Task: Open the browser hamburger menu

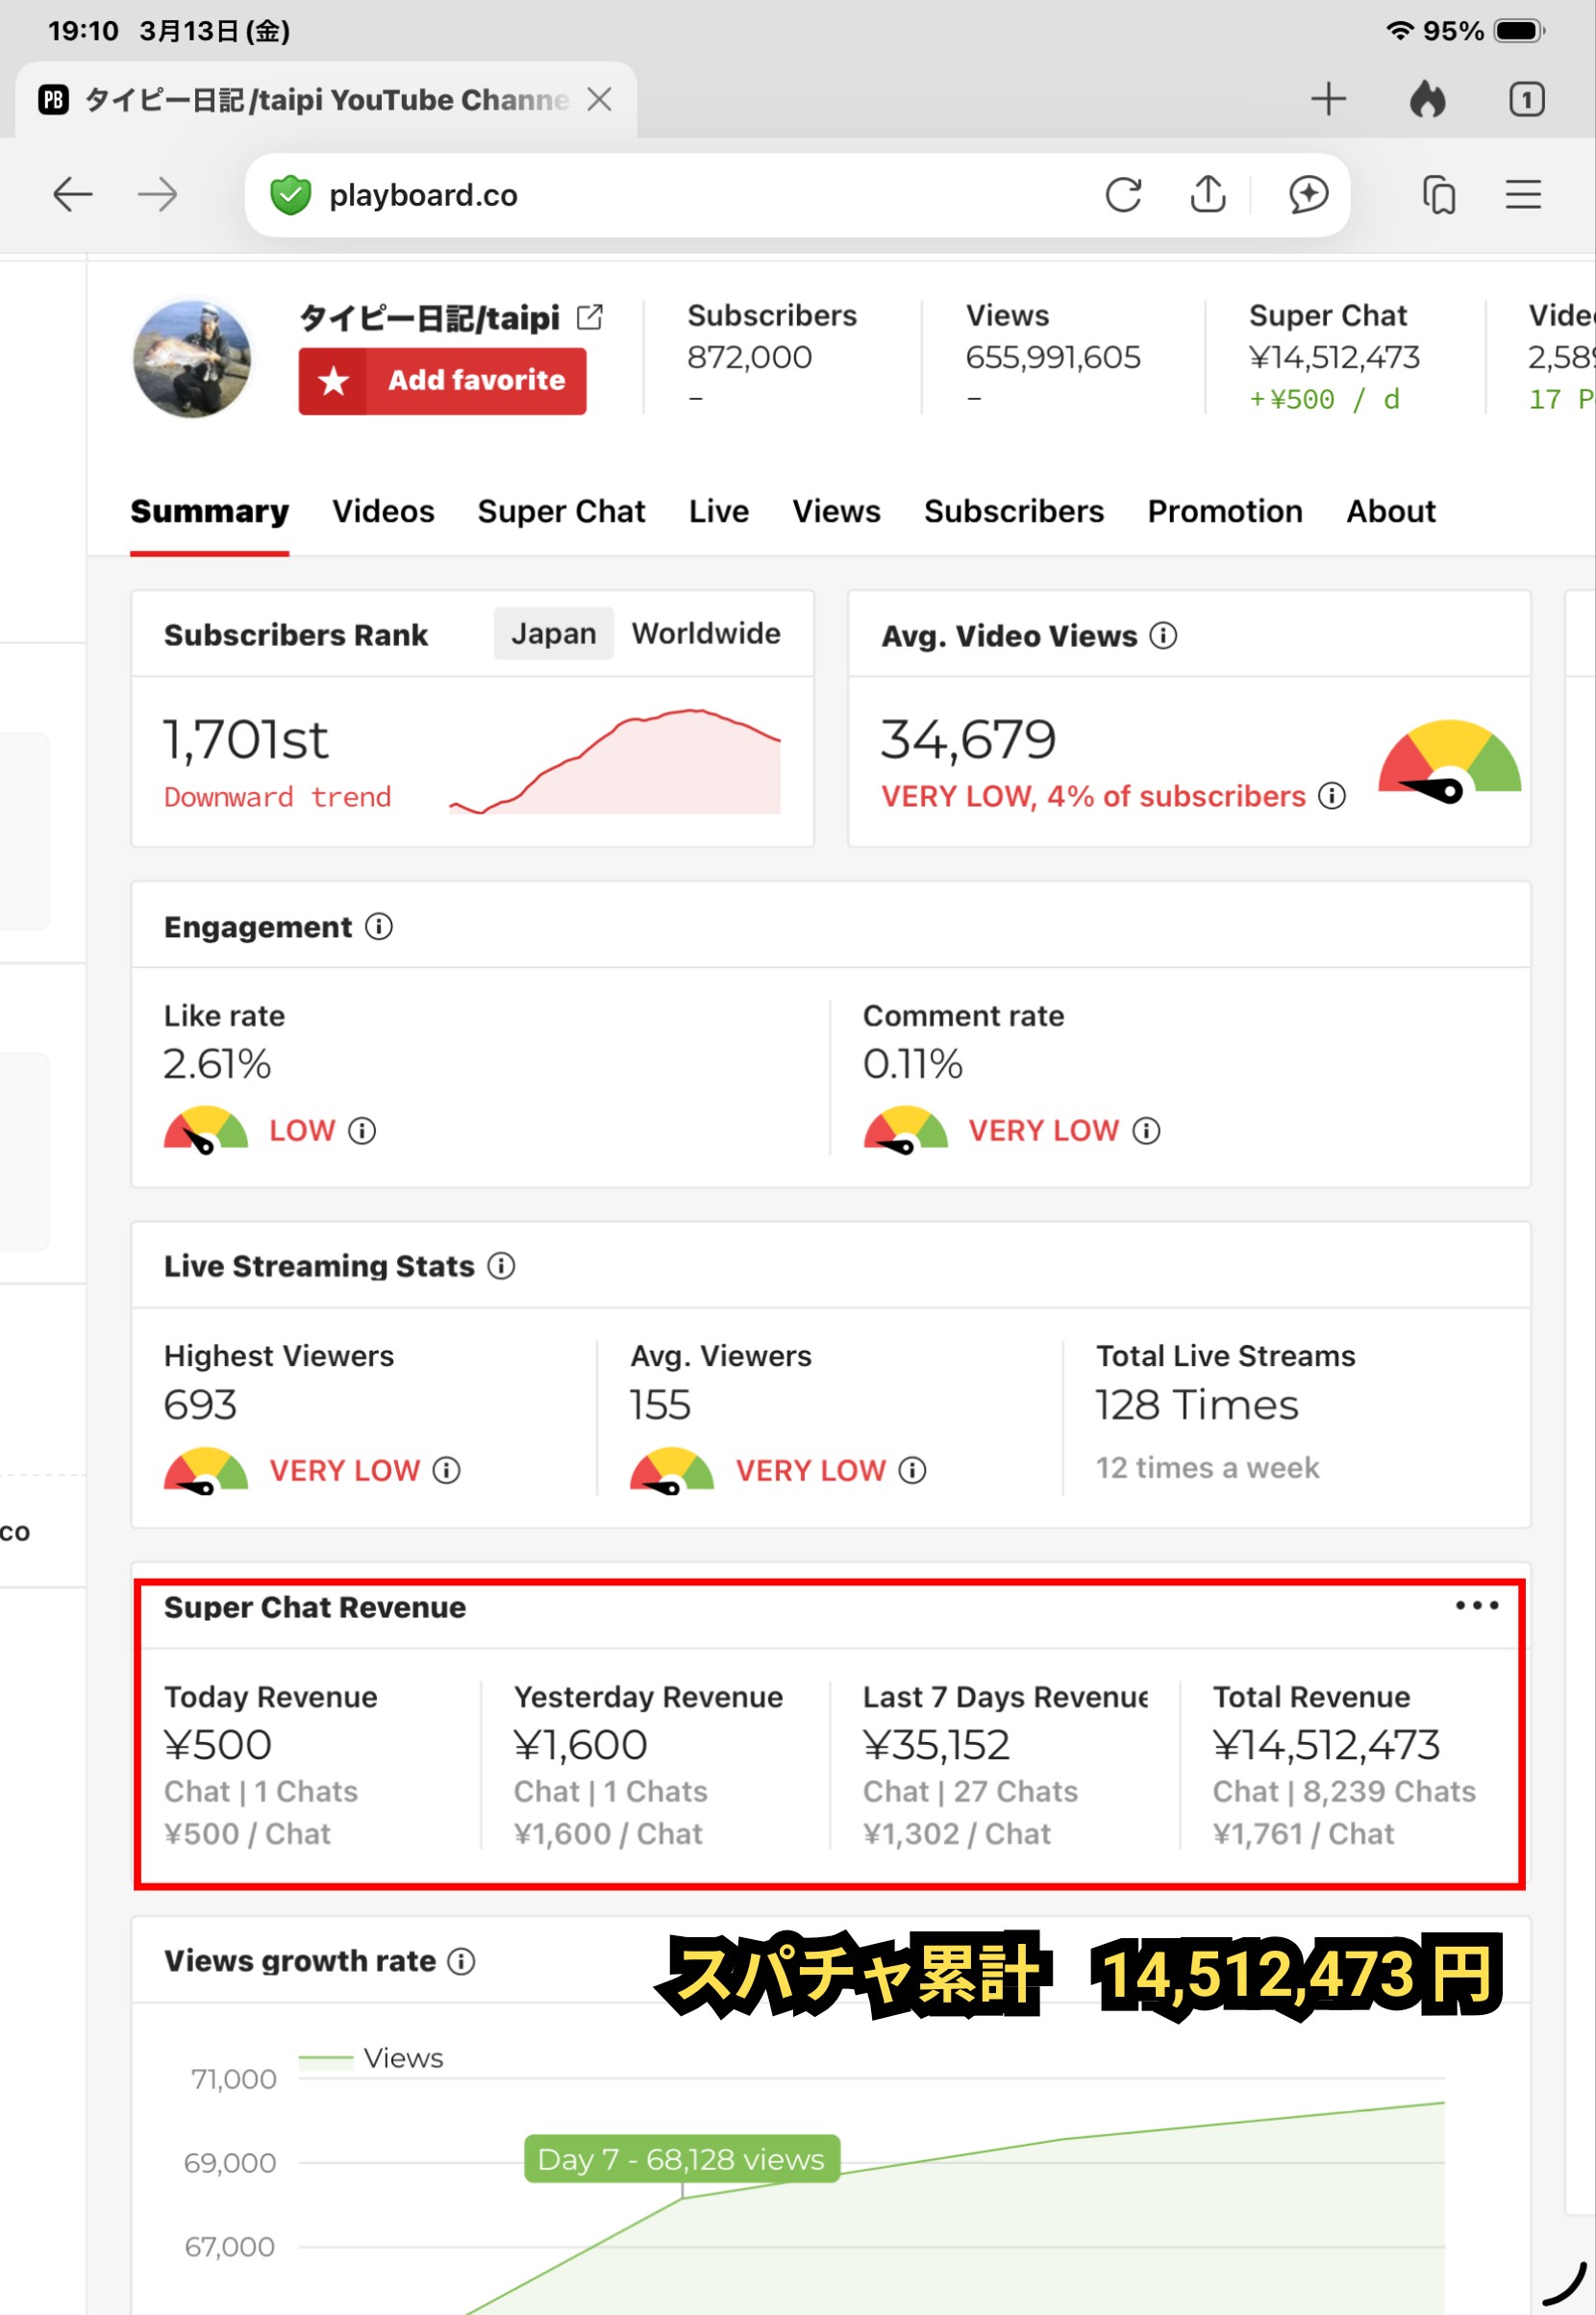Action: pyautogui.click(x=1522, y=194)
